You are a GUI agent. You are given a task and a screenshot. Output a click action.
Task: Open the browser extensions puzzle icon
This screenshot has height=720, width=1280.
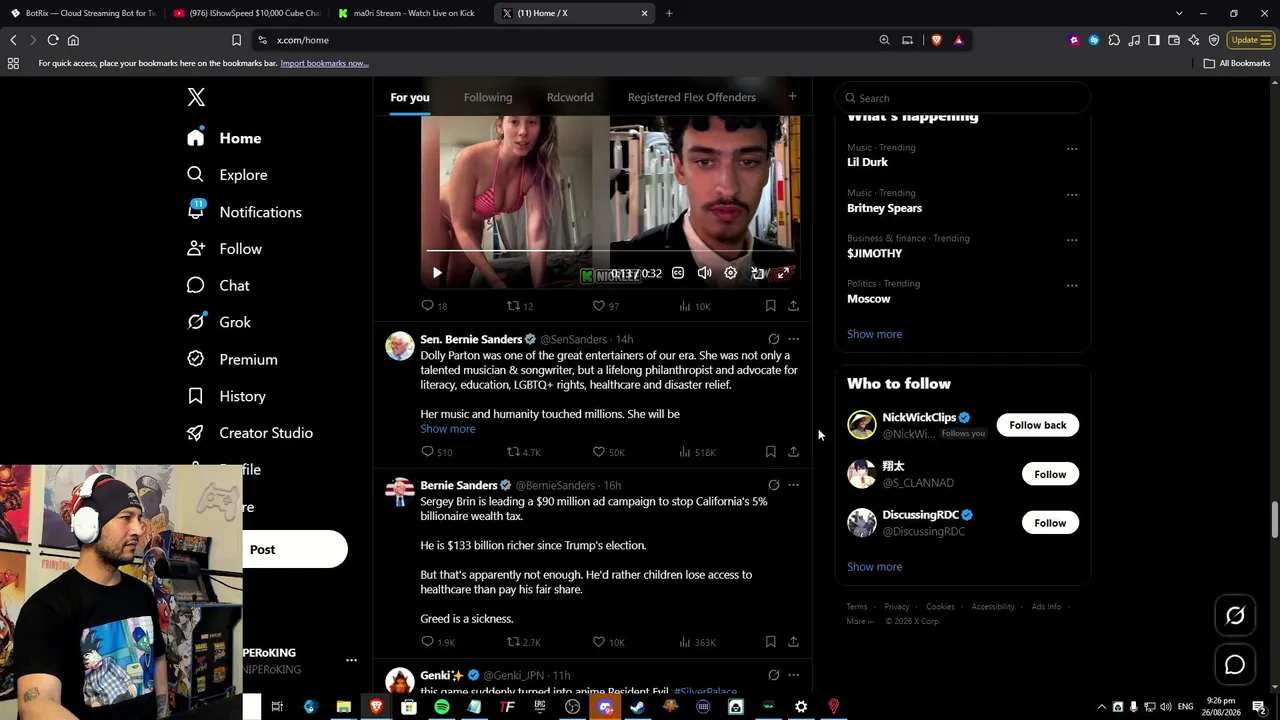click(1114, 40)
